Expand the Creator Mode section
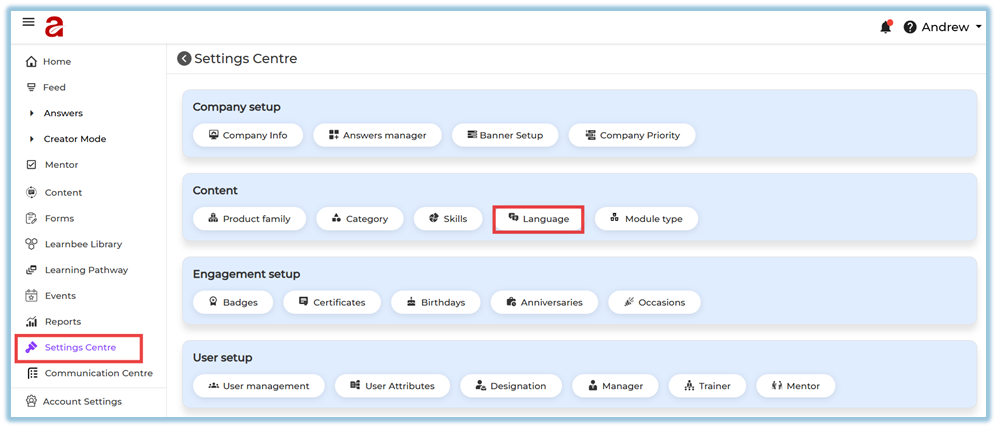997x428 pixels. tap(31, 139)
